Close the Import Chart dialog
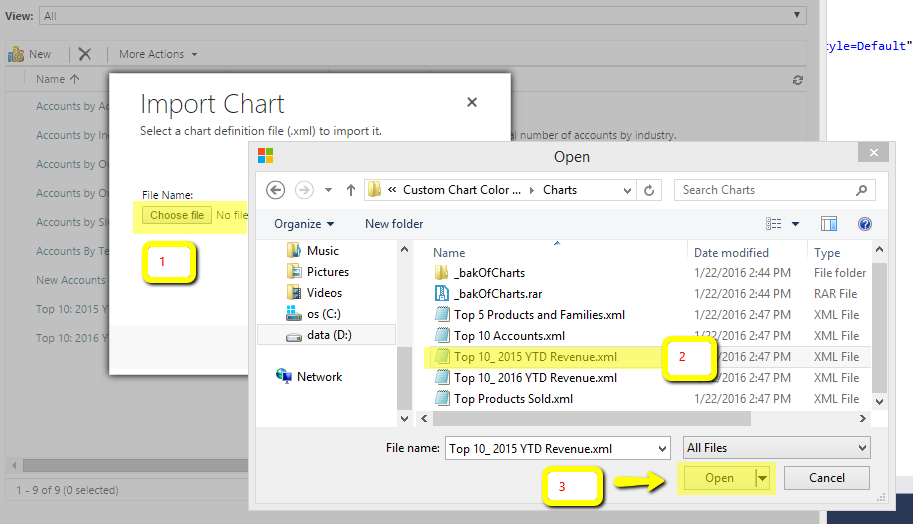The width and height of the screenshot is (913, 524). pyautogui.click(x=472, y=102)
